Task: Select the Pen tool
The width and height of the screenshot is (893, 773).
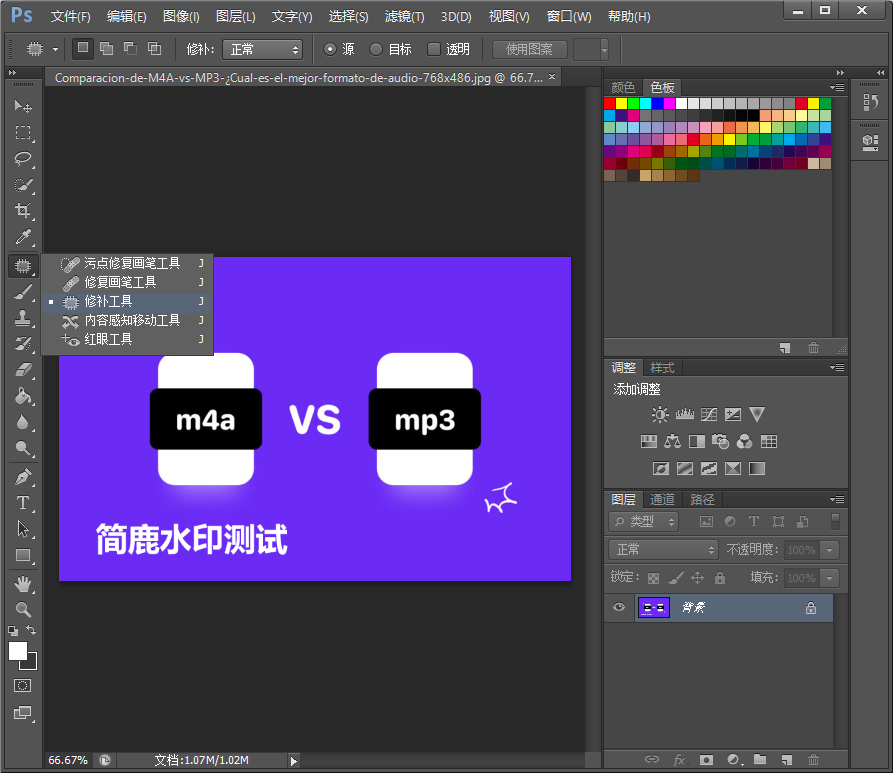Action: [23, 477]
